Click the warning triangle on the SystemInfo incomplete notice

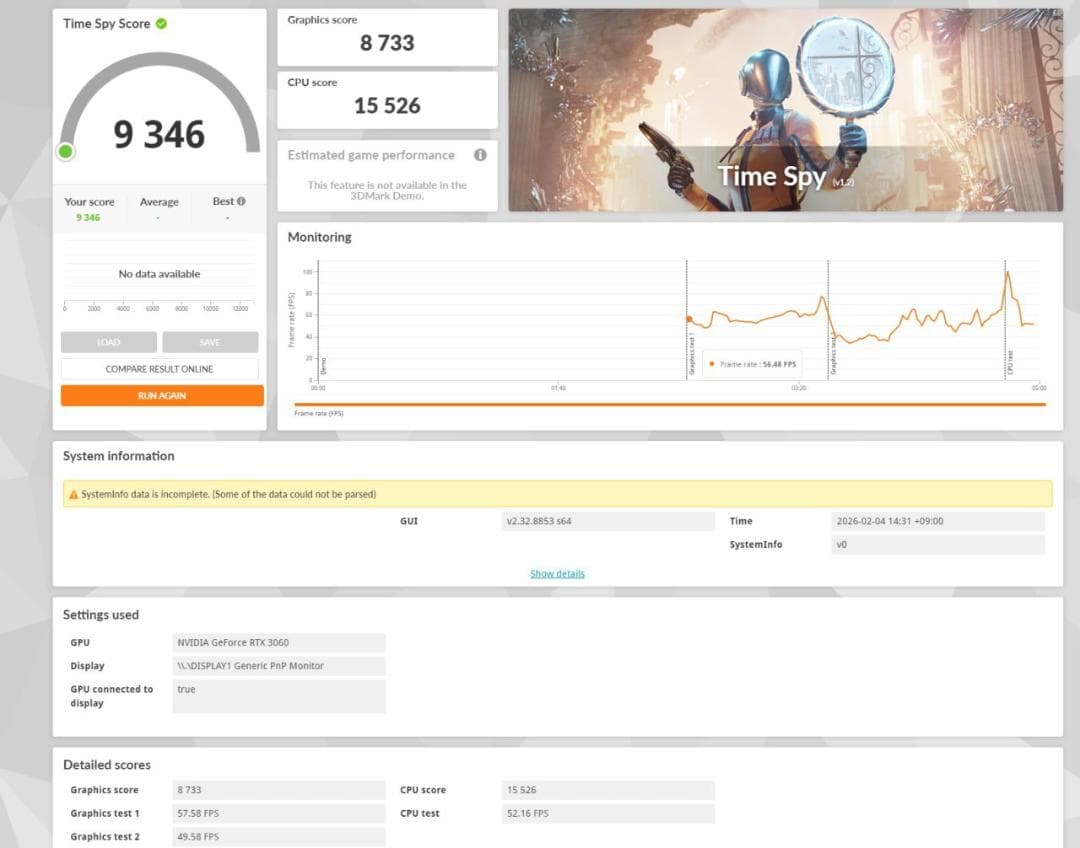point(73,494)
